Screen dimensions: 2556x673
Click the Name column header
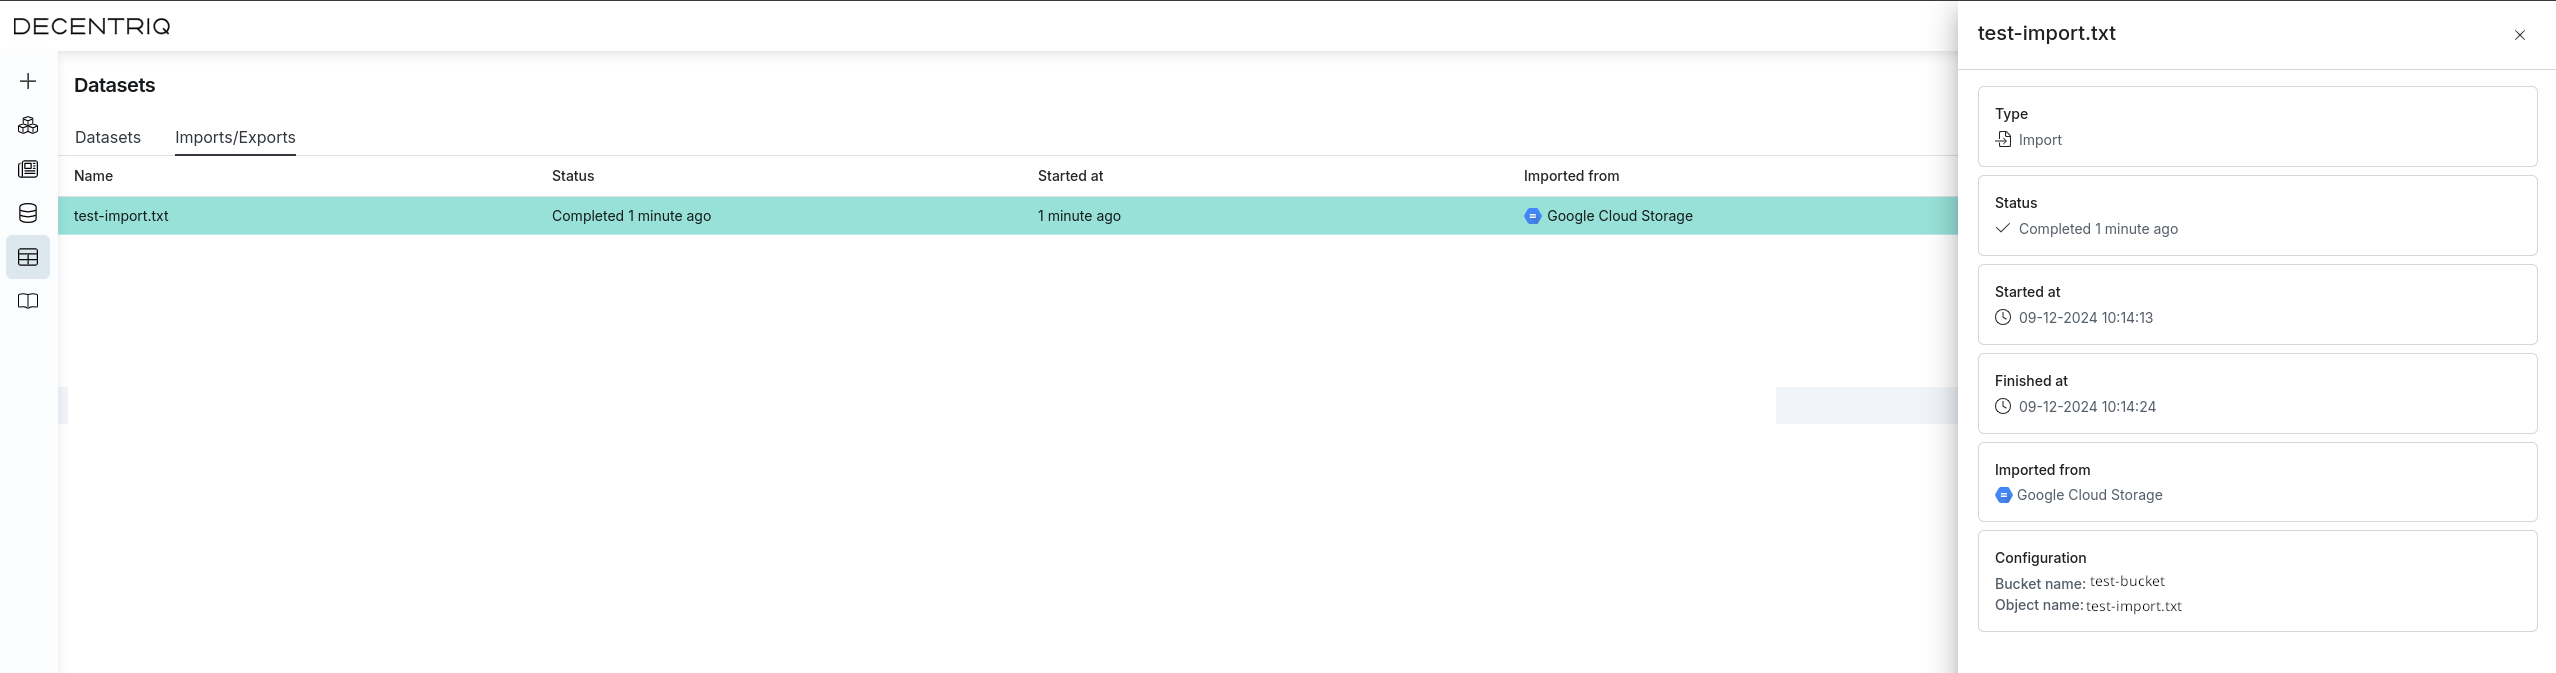click(93, 176)
